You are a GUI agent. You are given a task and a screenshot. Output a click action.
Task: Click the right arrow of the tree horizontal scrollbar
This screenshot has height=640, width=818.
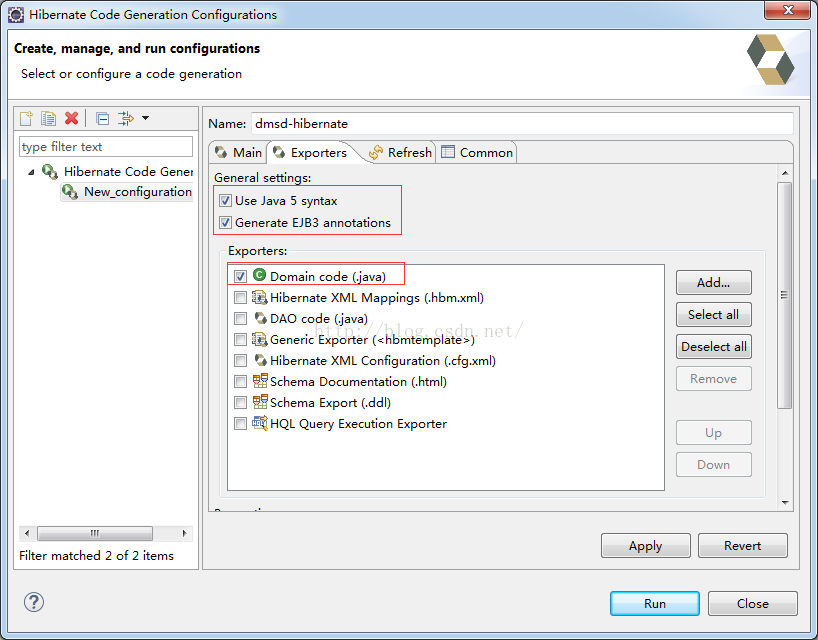(x=184, y=533)
